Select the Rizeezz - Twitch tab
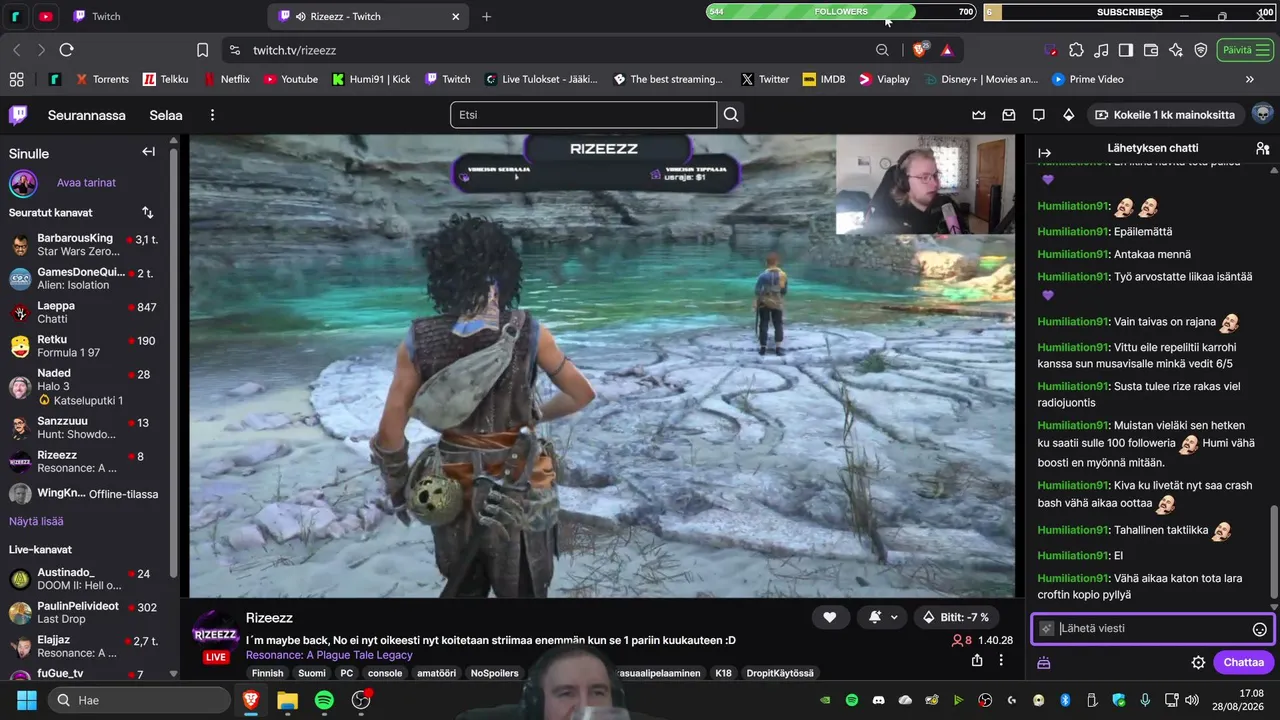This screenshot has width=1280, height=720. 369,16
